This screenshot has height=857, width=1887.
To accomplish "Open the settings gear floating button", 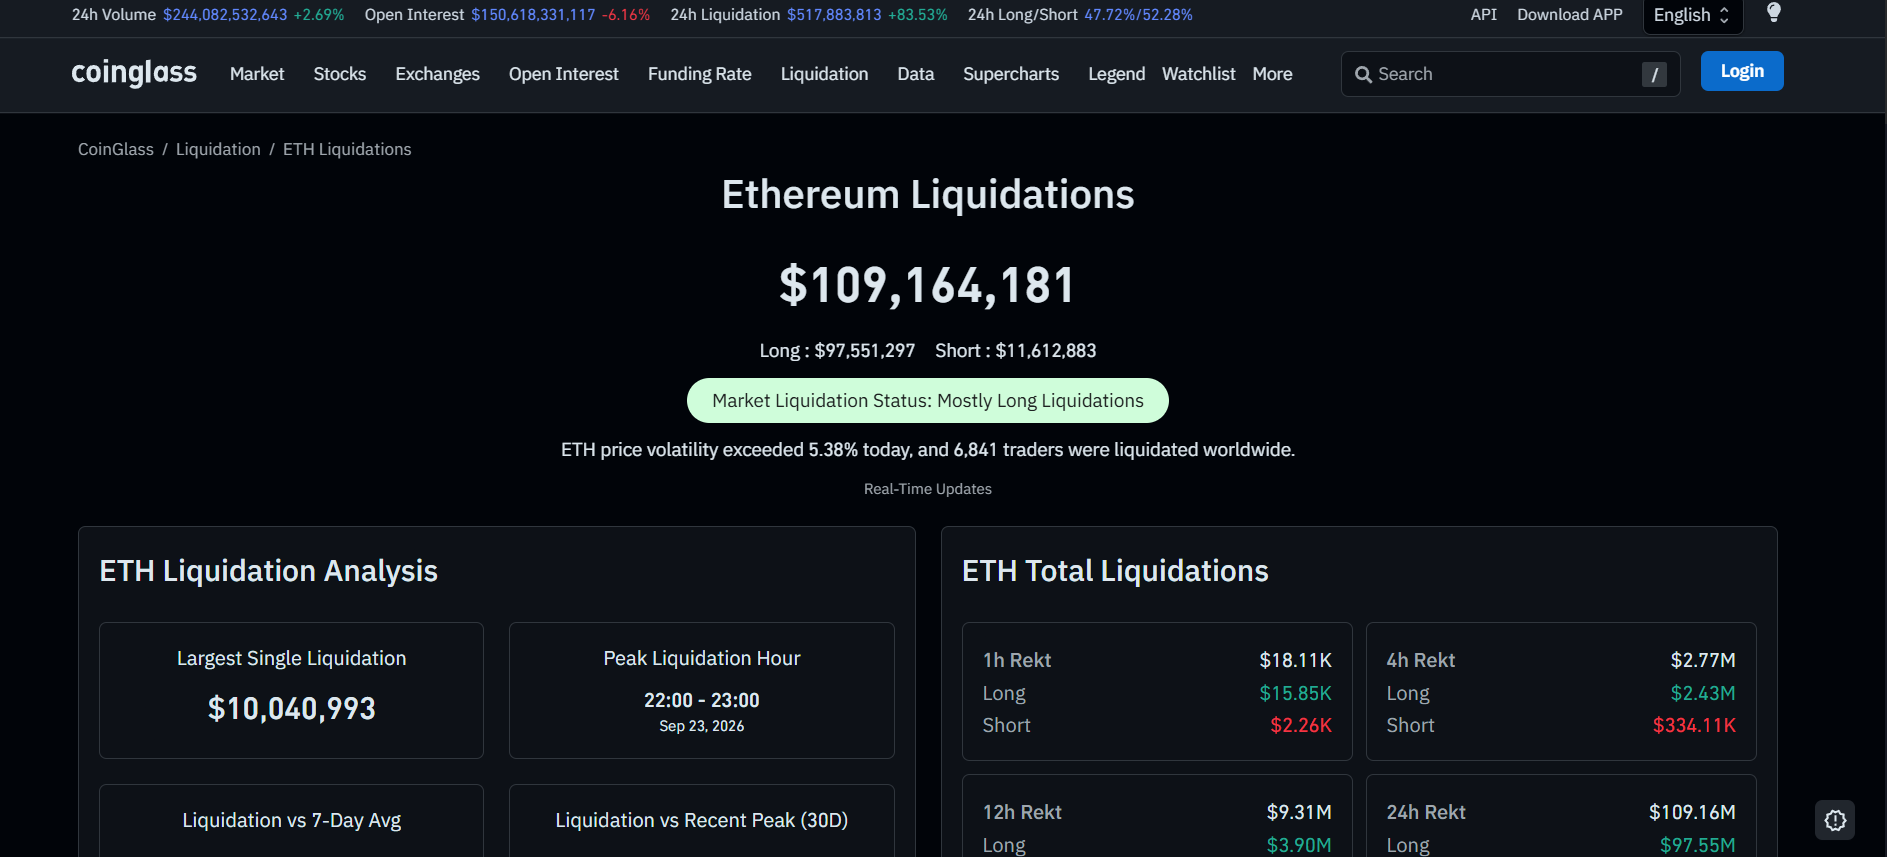I will pos(1835,820).
